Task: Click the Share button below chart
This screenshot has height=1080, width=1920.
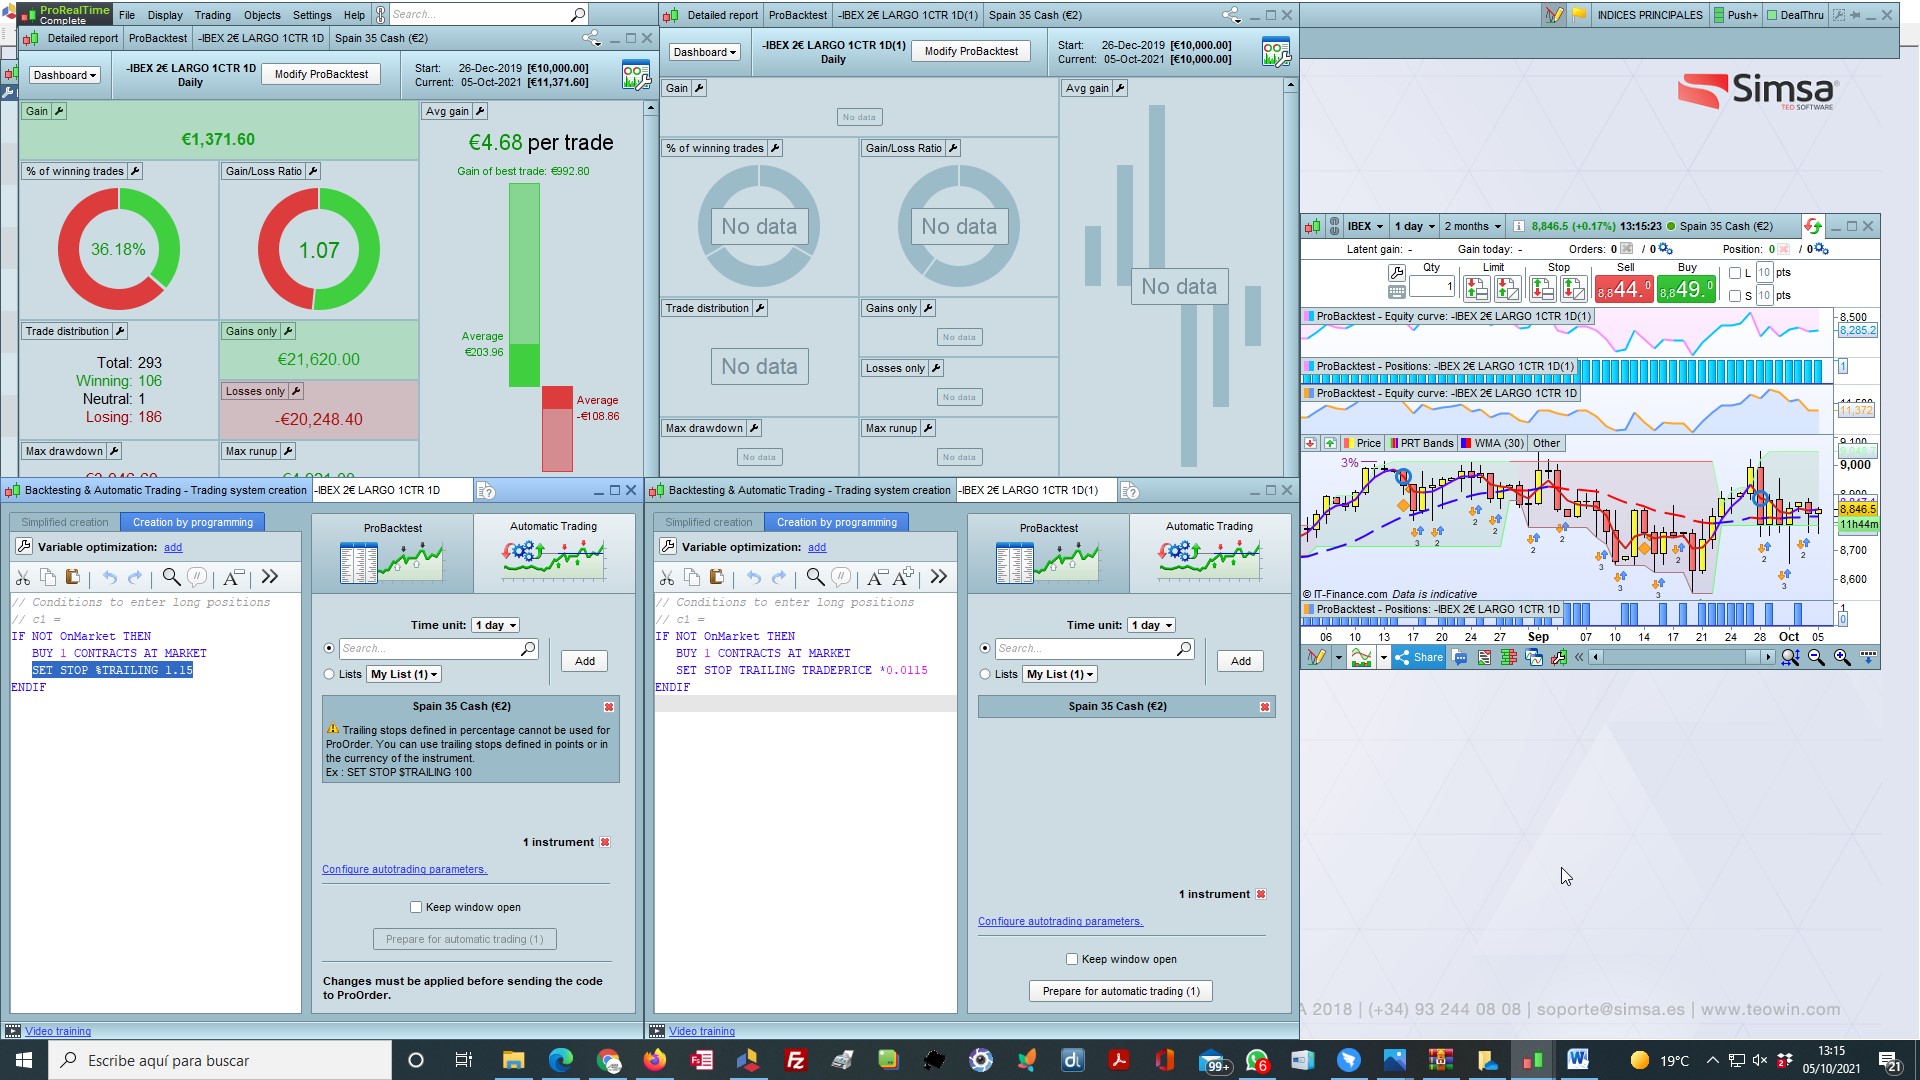Action: coord(1419,657)
